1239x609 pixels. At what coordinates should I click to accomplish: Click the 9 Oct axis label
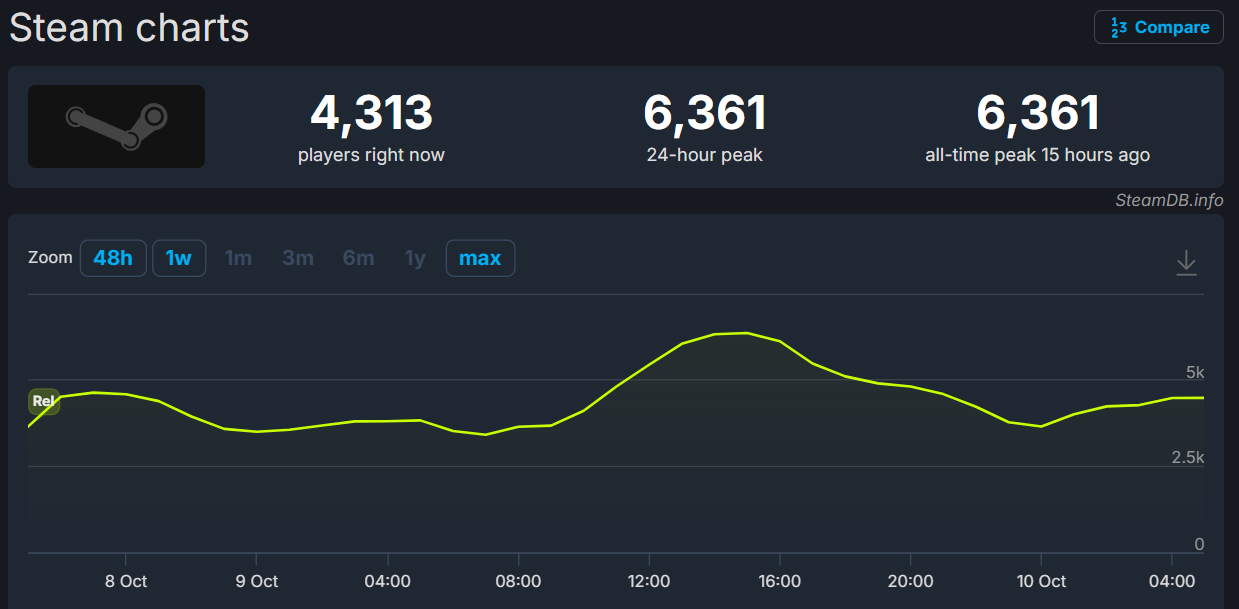pos(257,581)
